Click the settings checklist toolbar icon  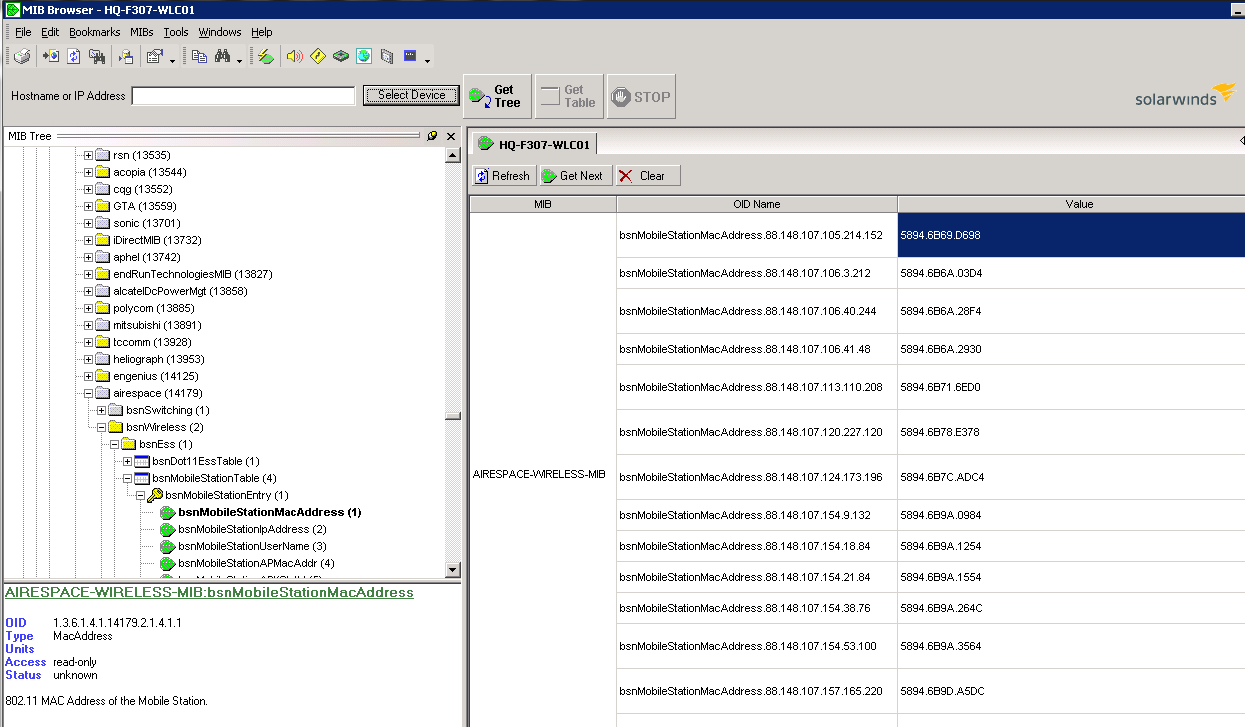point(155,57)
